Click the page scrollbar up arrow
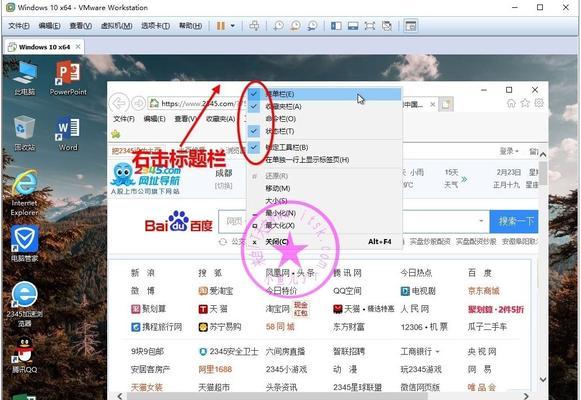The width and height of the screenshot is (581, 400). coord(543,154)
